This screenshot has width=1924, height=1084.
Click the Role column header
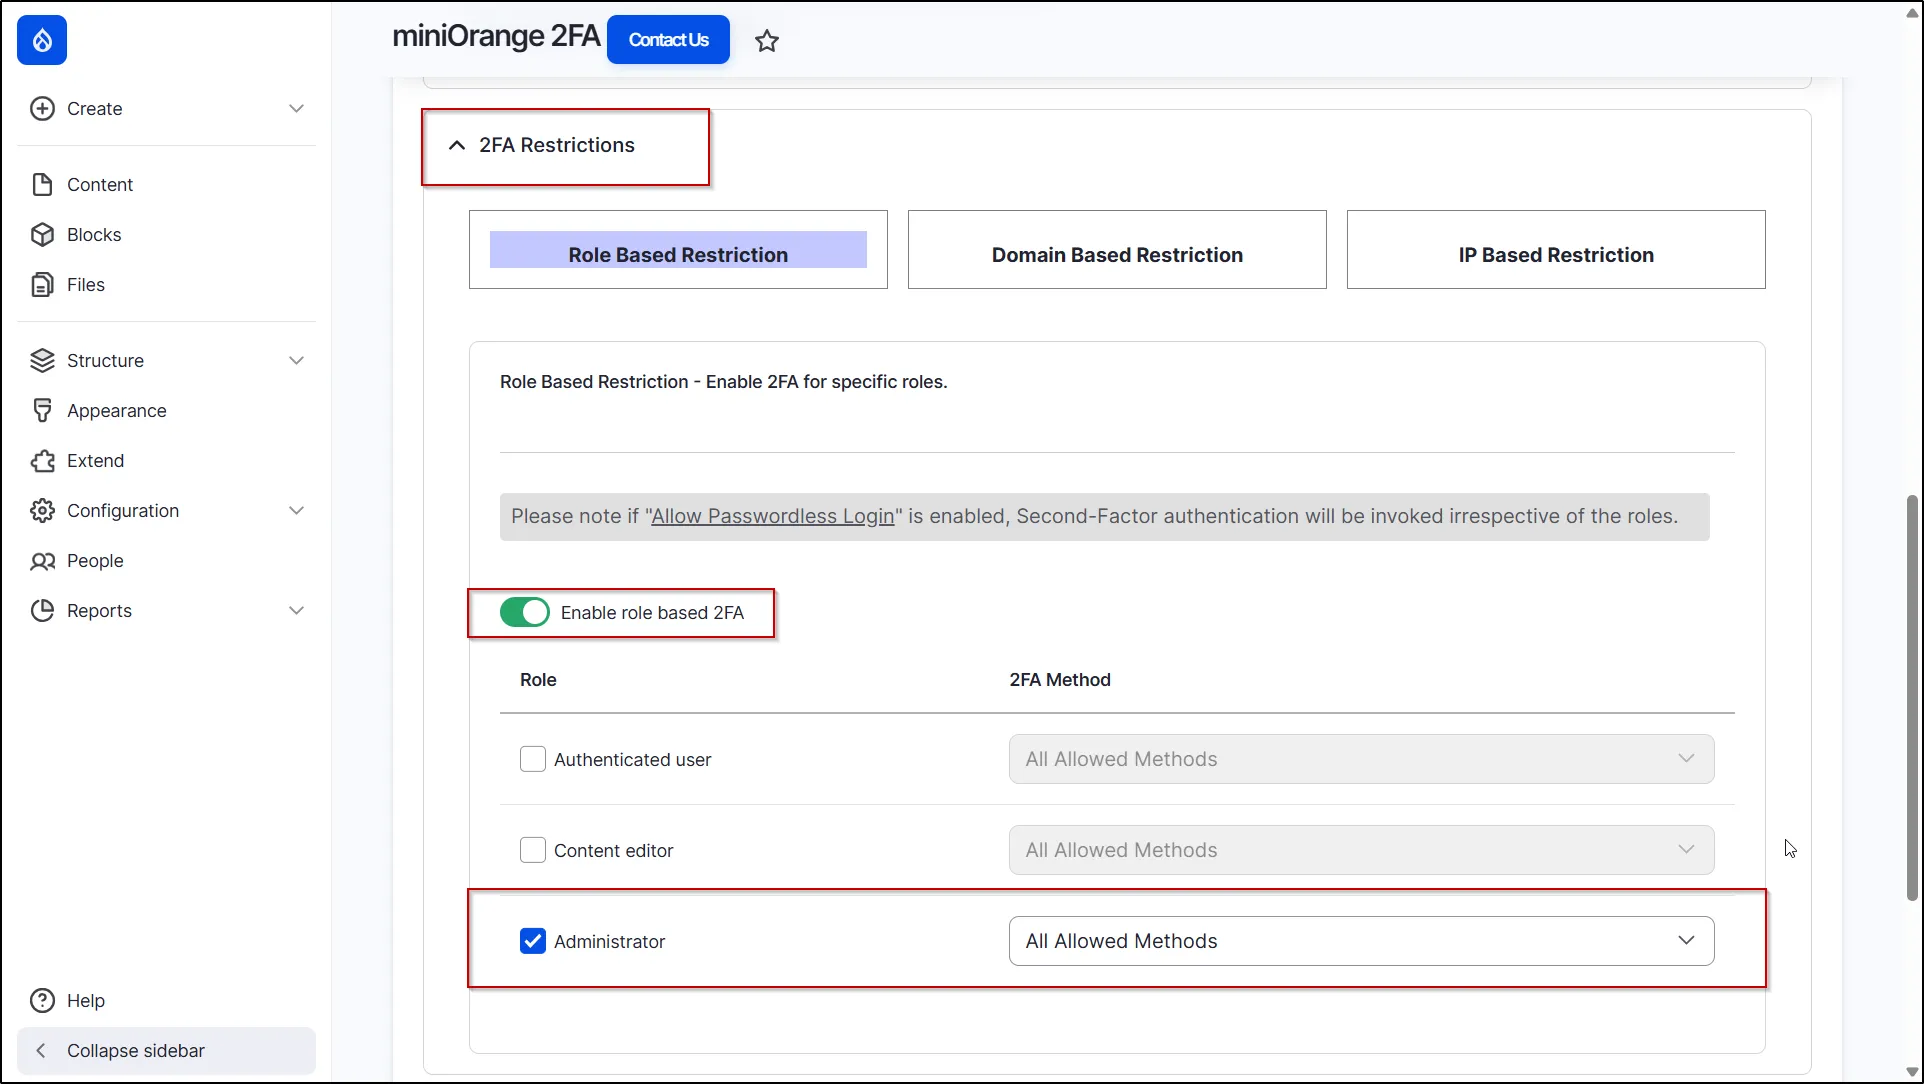click(538, 679)
